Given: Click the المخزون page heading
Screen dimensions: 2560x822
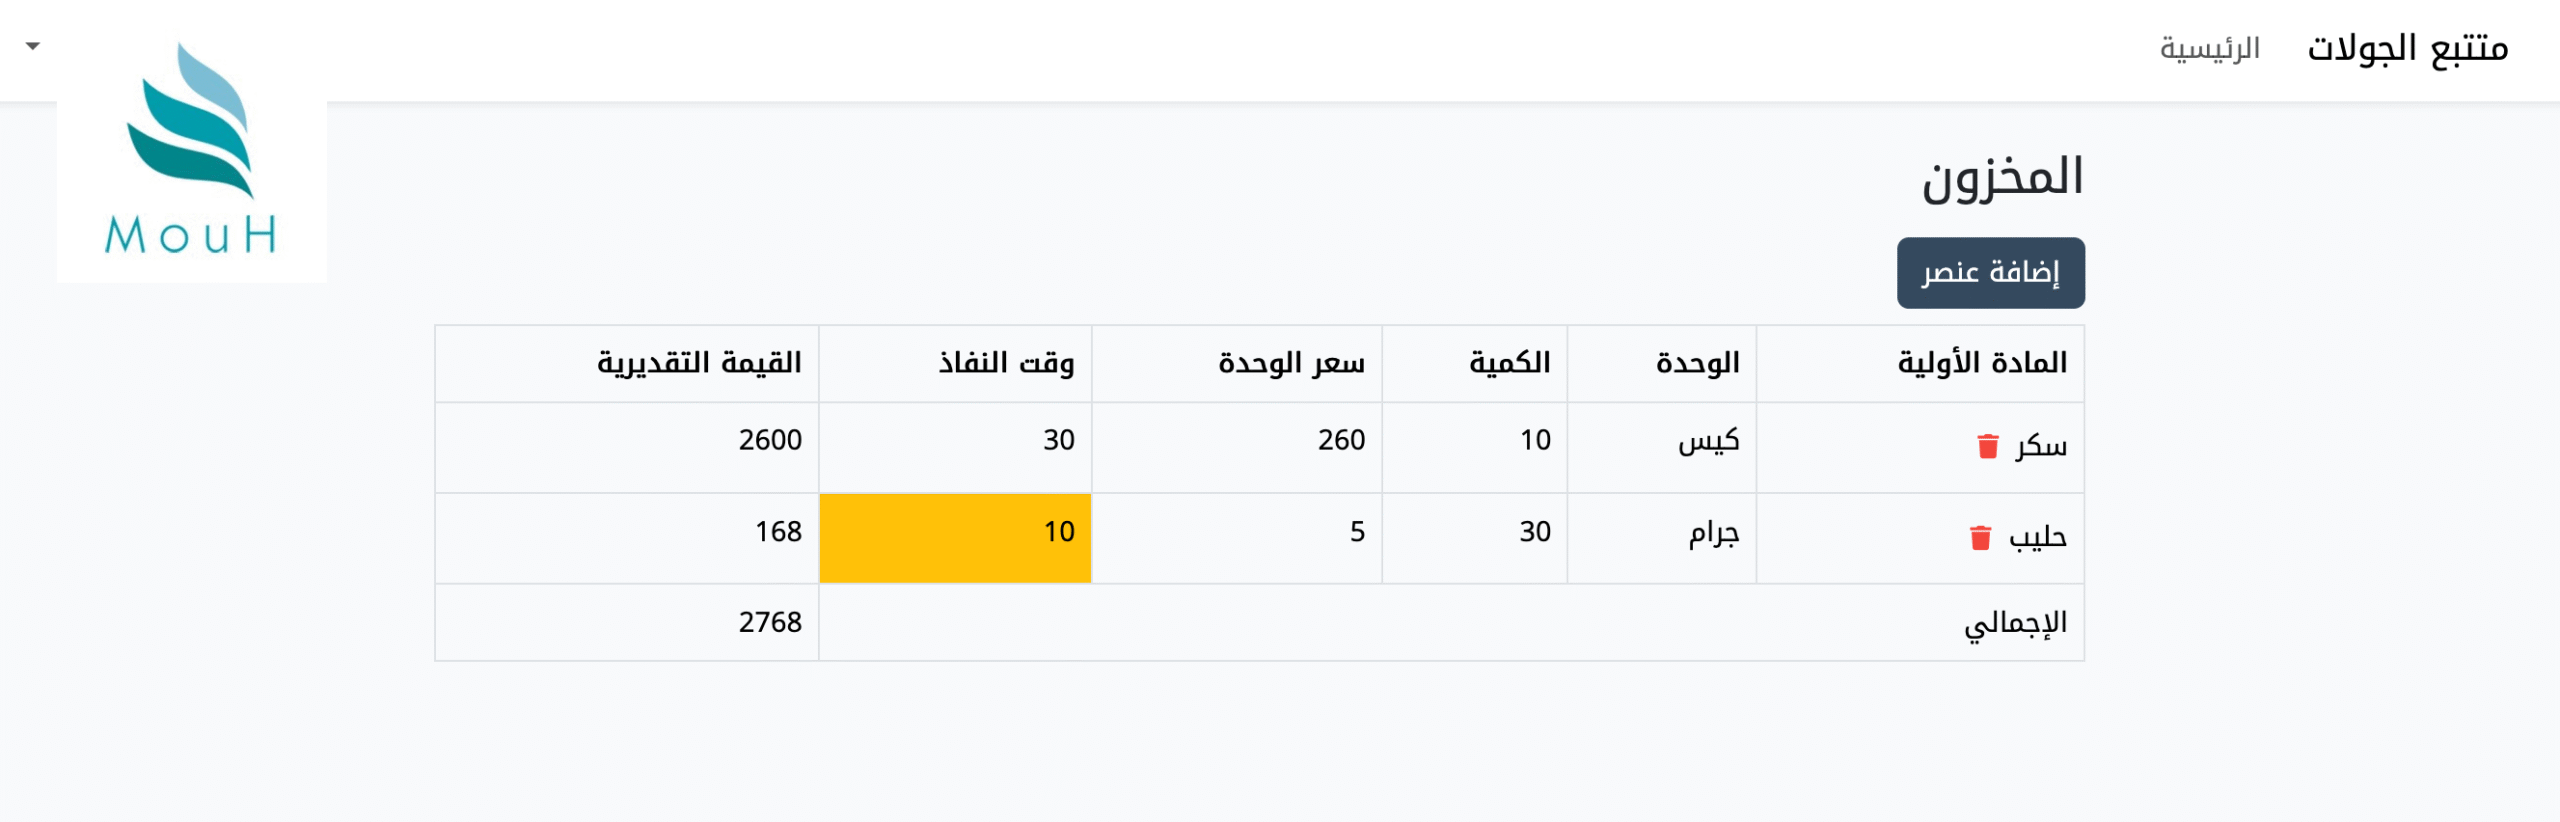Looking at the screenshot, I should (2002, 178).
